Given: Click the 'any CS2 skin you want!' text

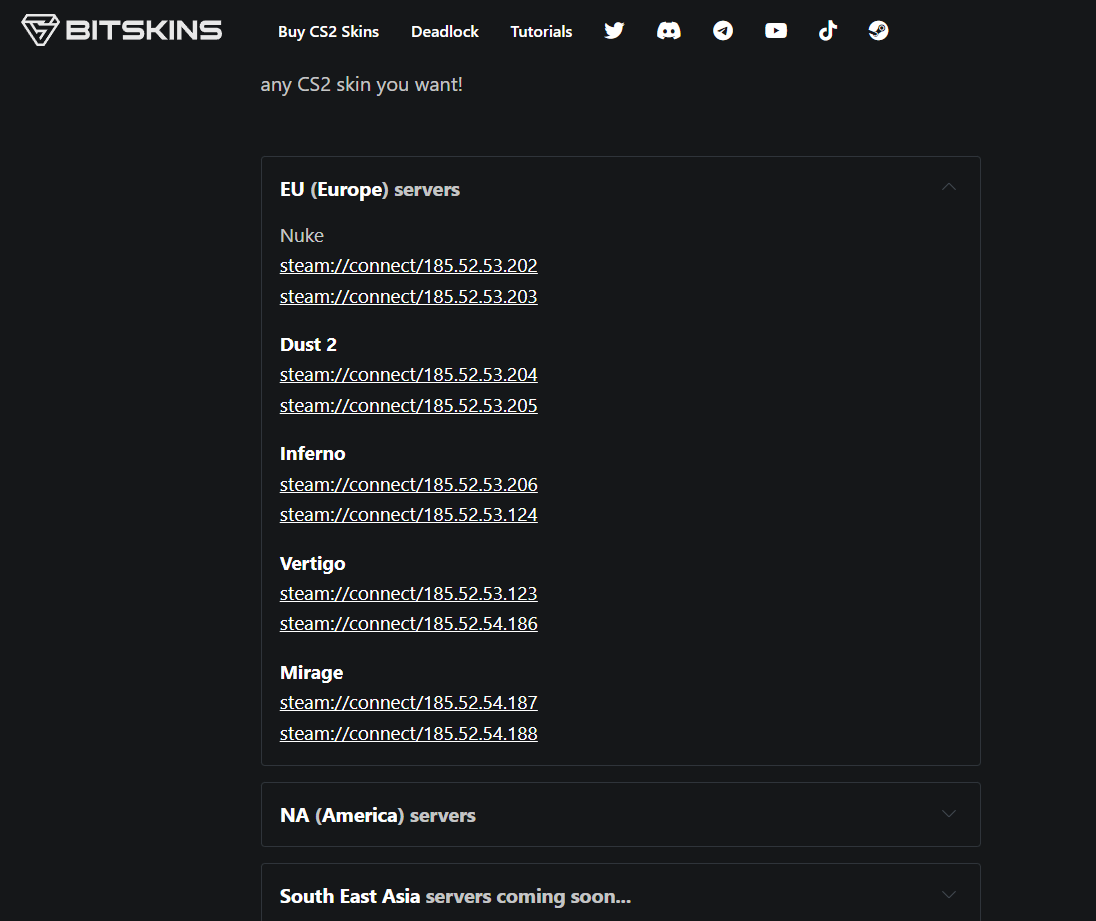Looking at the screenshot, I should coord(361,85).
